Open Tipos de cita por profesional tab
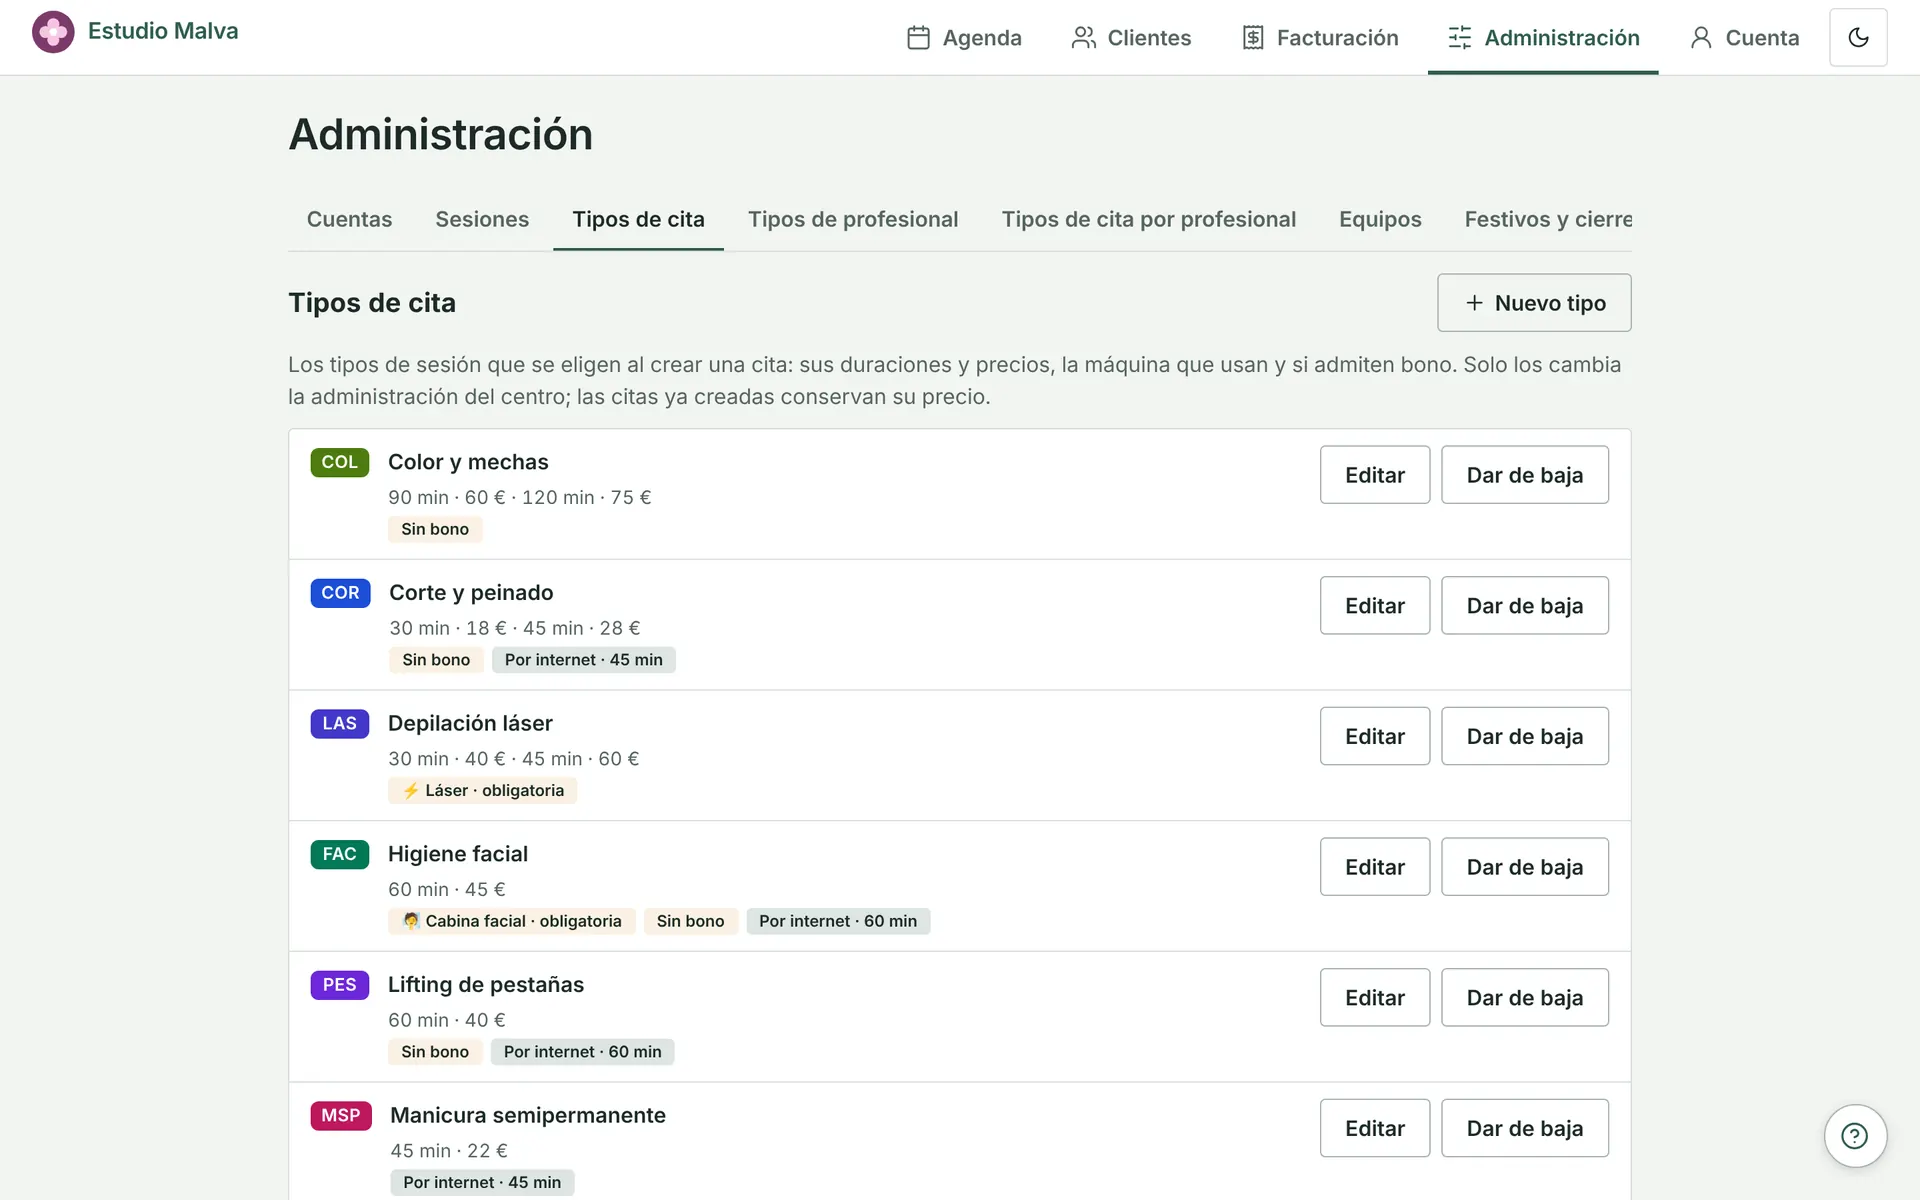The height and width of the screenshot is (1200, 1920). point(1149,219)
